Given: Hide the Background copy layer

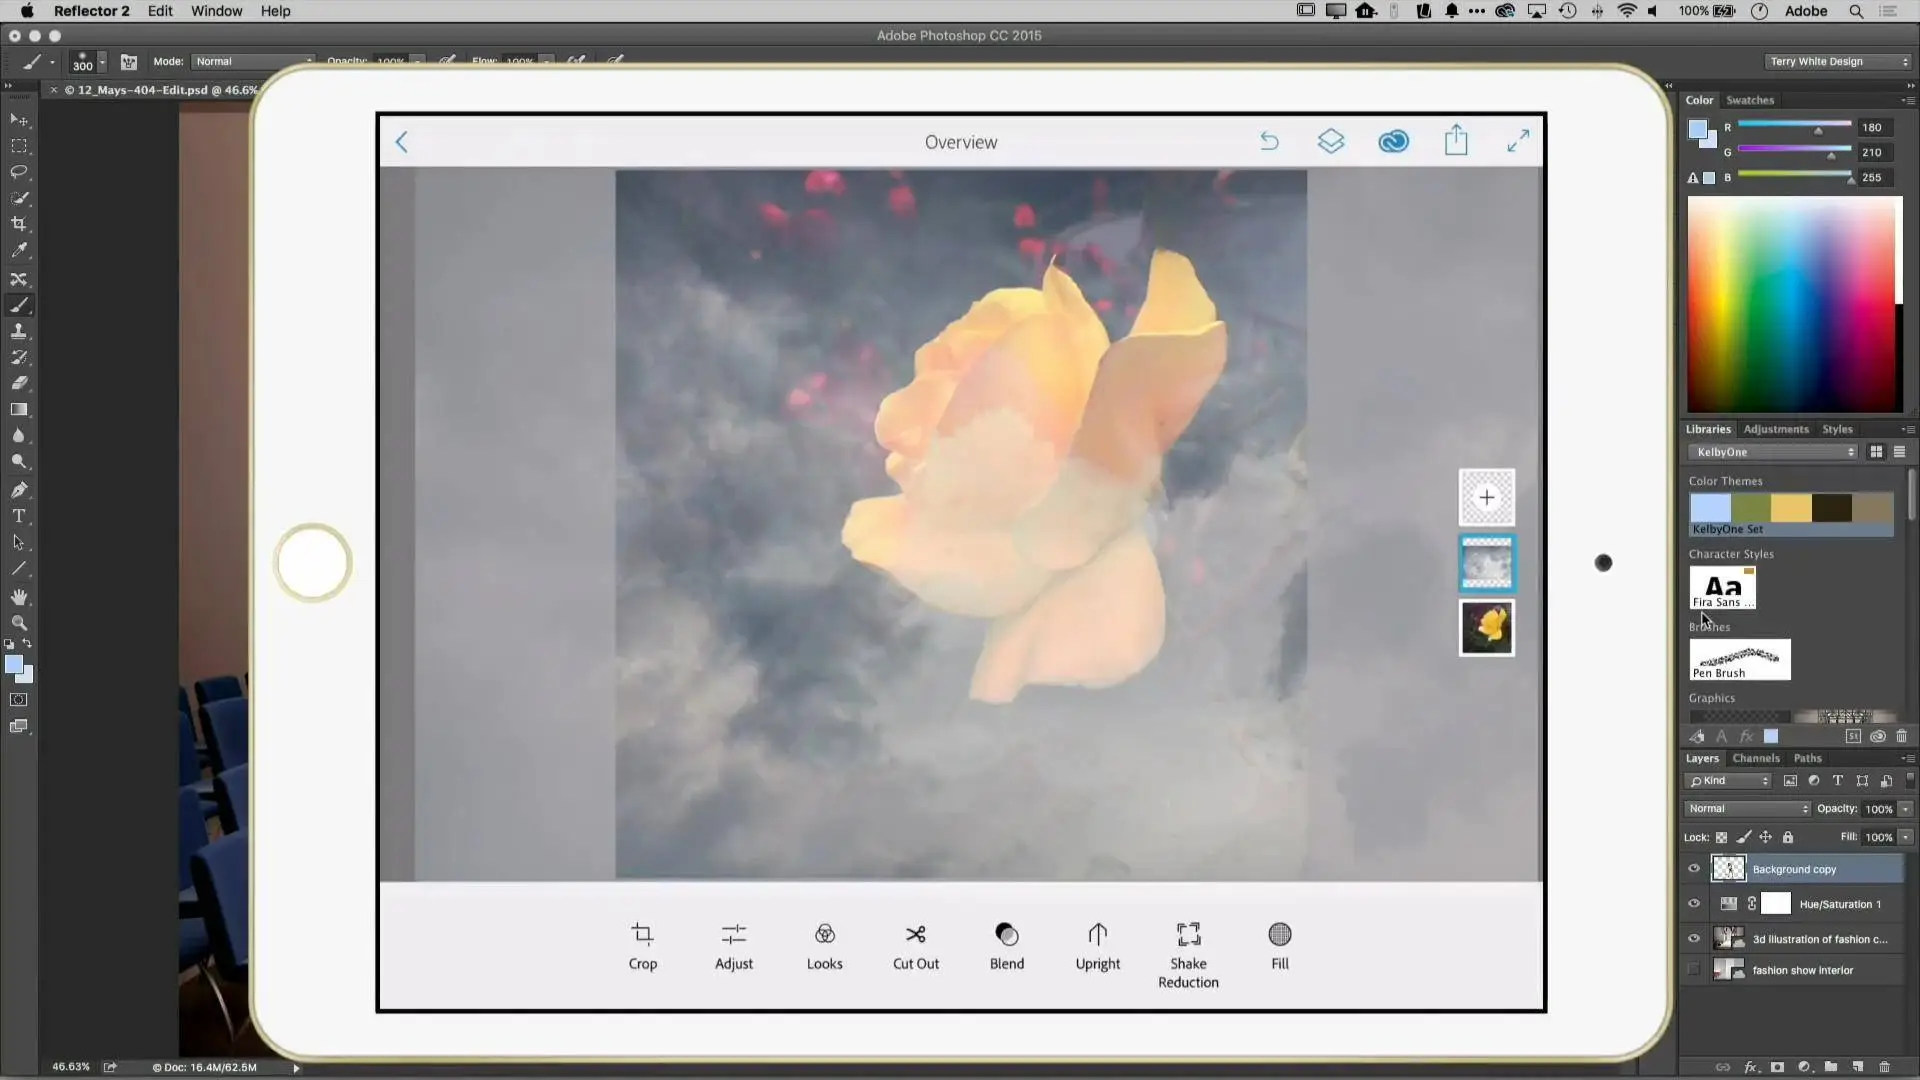Looking at the screenshot, I should coord(1693,869).
